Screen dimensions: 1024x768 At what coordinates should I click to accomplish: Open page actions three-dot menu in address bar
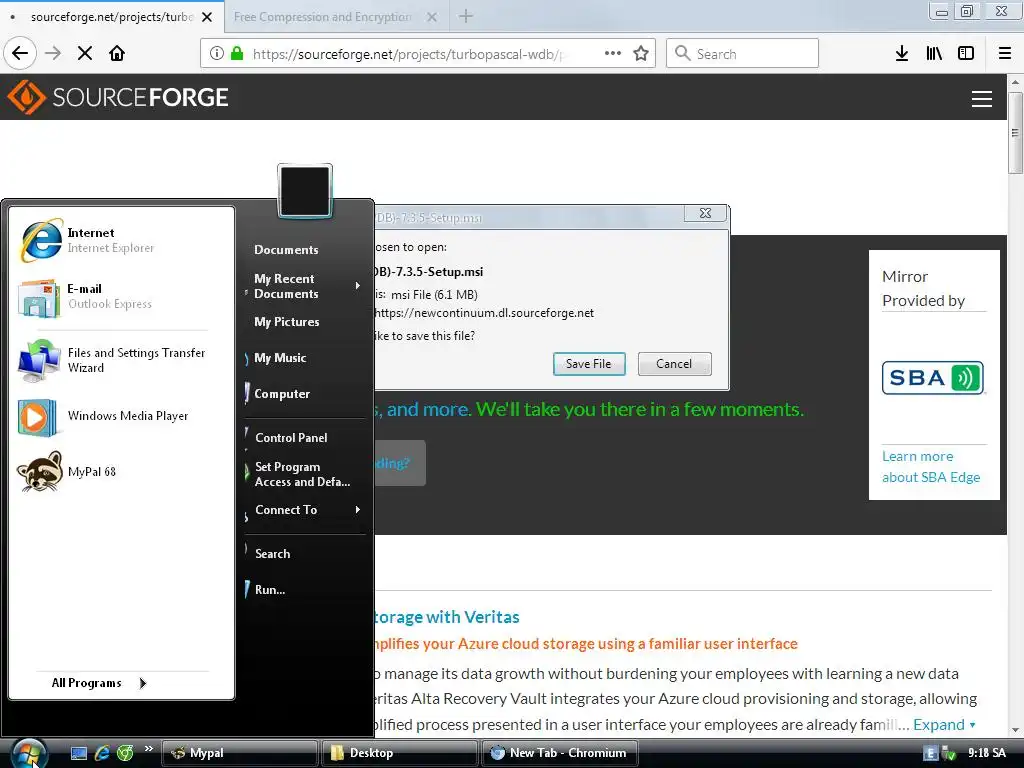pyautogui.click(x=613, y=54)
